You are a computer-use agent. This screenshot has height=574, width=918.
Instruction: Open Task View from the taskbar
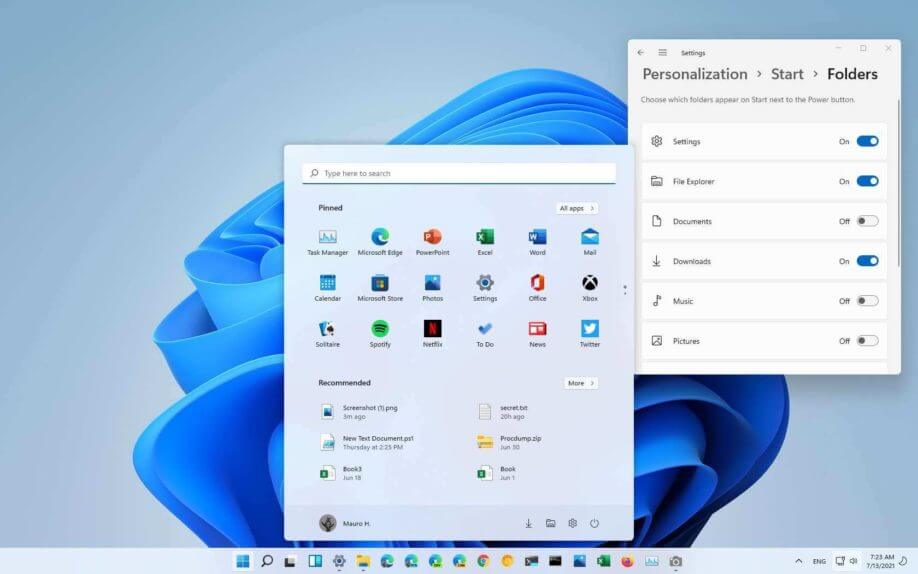pos(290,561)
